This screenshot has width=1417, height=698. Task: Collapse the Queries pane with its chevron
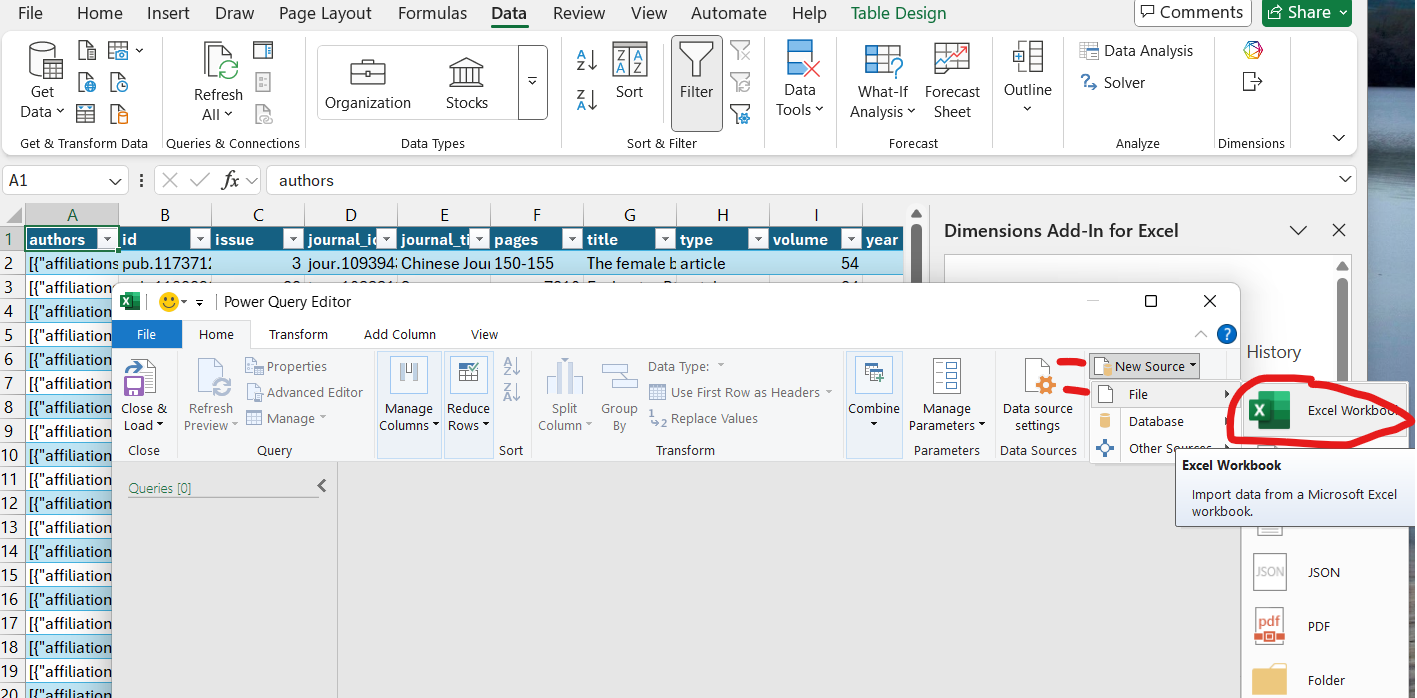click(x=321, y=485)
